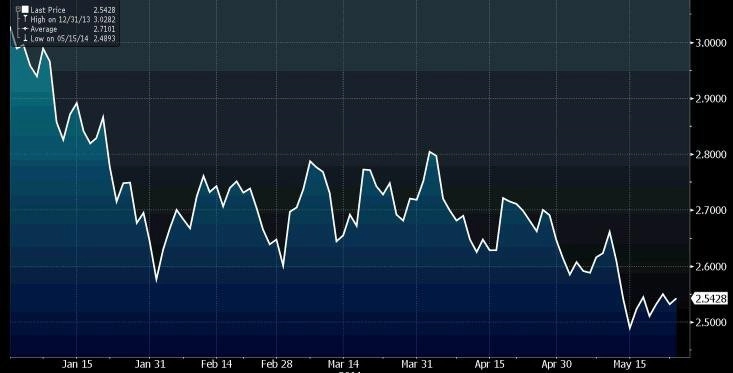The height and width of the screenshot is (373, 733).
Task: Click the 'May 15' date axis label
Action: click(629, 364)
